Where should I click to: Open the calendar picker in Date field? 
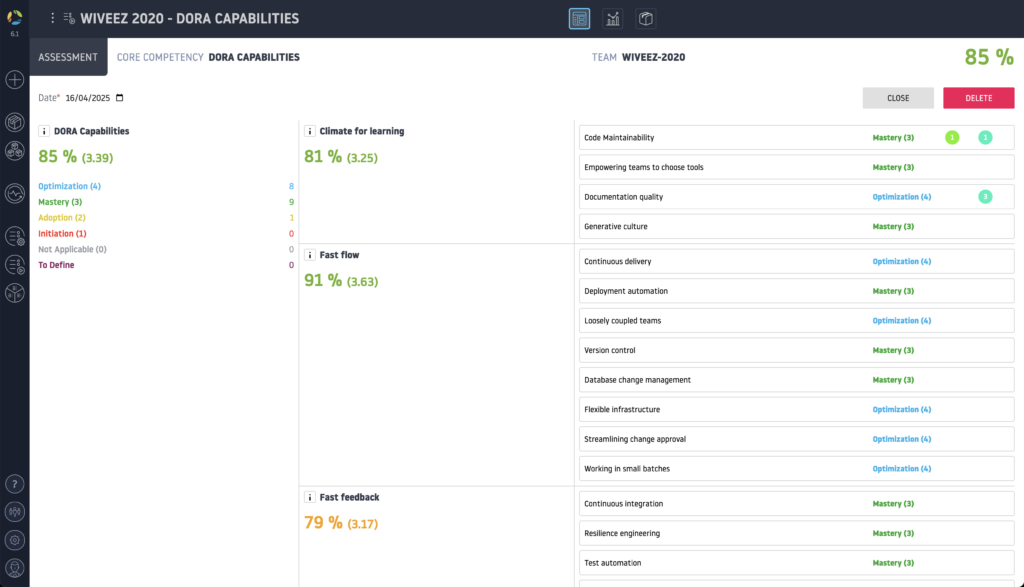[120, 98]
